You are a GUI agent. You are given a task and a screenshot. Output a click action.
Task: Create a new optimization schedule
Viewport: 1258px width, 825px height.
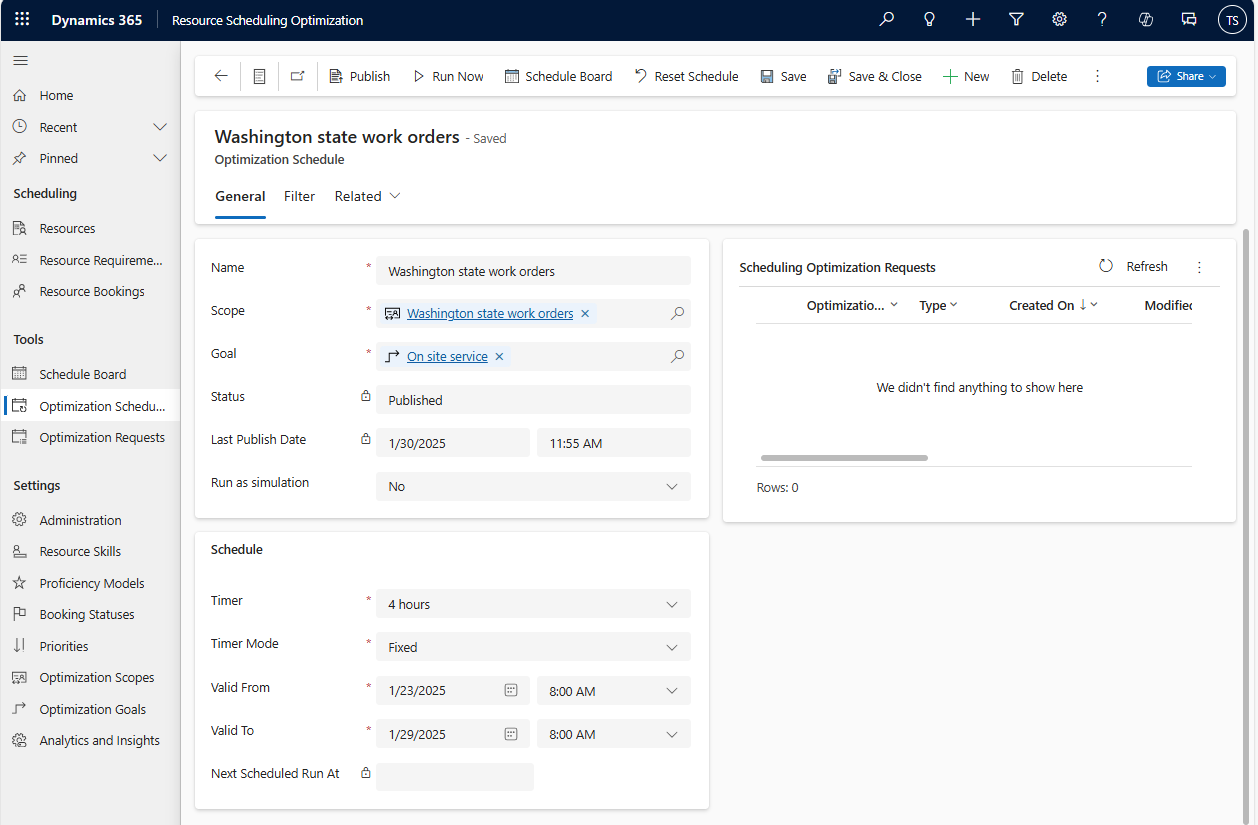pyautogui.click(x=965, y=75)
